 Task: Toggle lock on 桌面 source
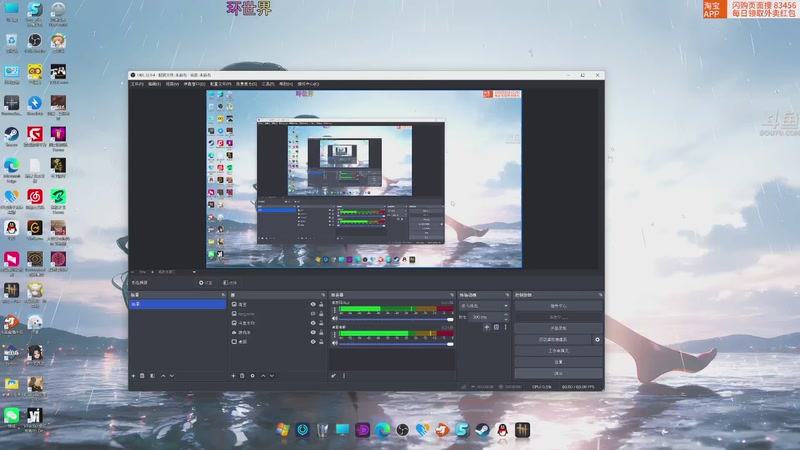pyautogui.click(x=321, y=341)
